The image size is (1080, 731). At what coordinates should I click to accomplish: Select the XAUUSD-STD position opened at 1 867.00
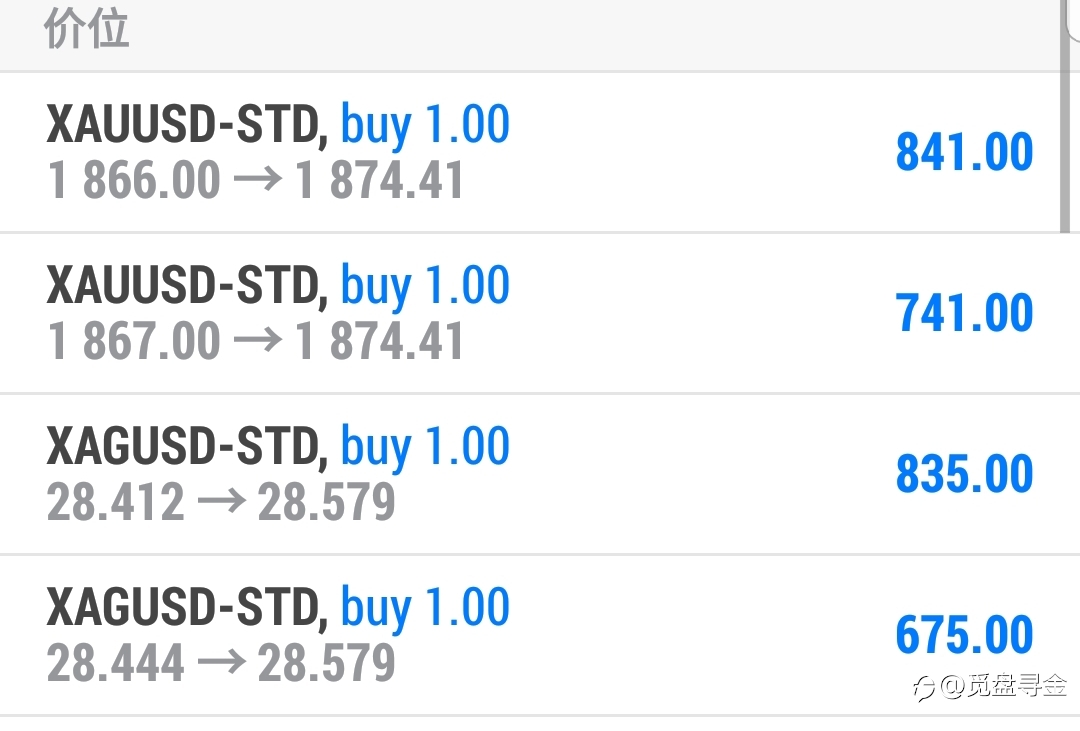529,313
